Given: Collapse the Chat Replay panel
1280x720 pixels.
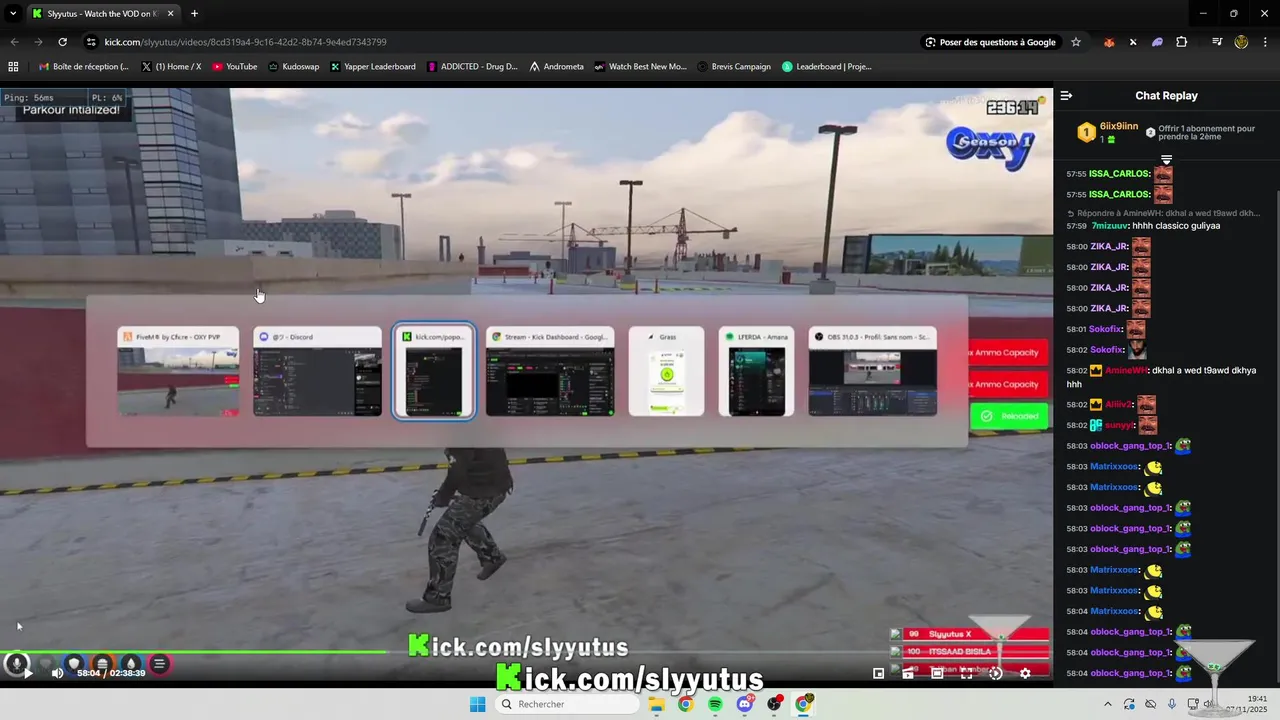Looking at the screenshot, I should [x=1066, y=96].
